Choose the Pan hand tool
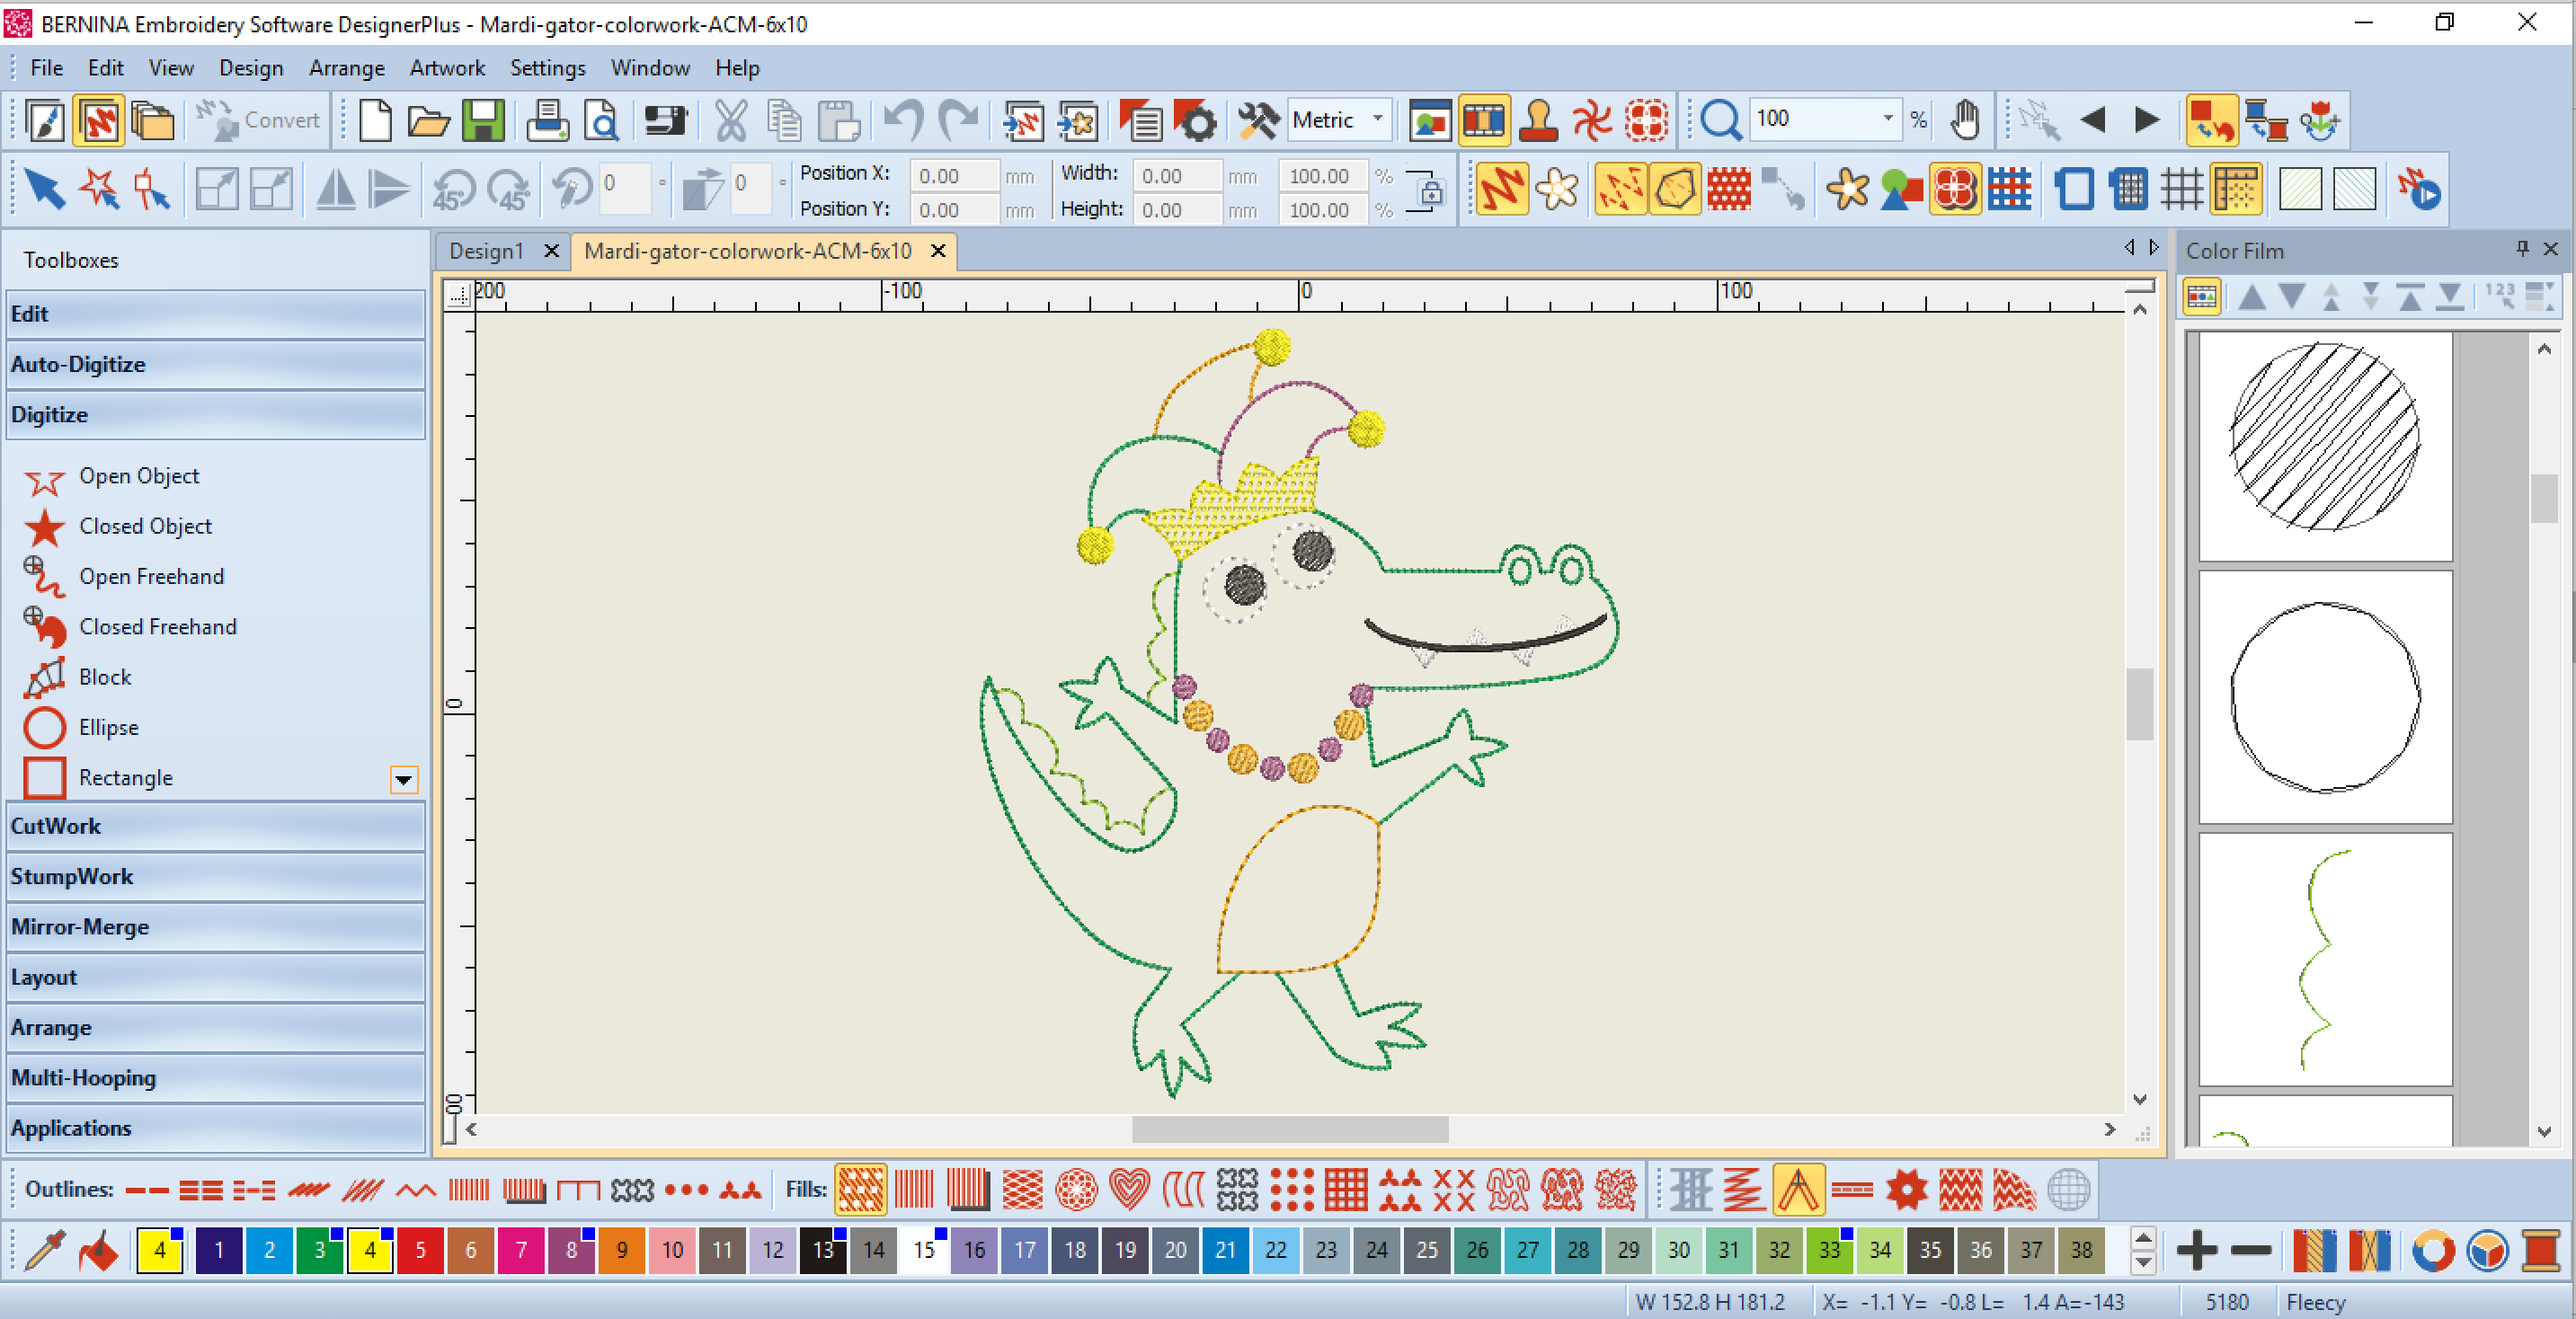Screen dimensions: 2576x1319 (x=1964, y=120)
